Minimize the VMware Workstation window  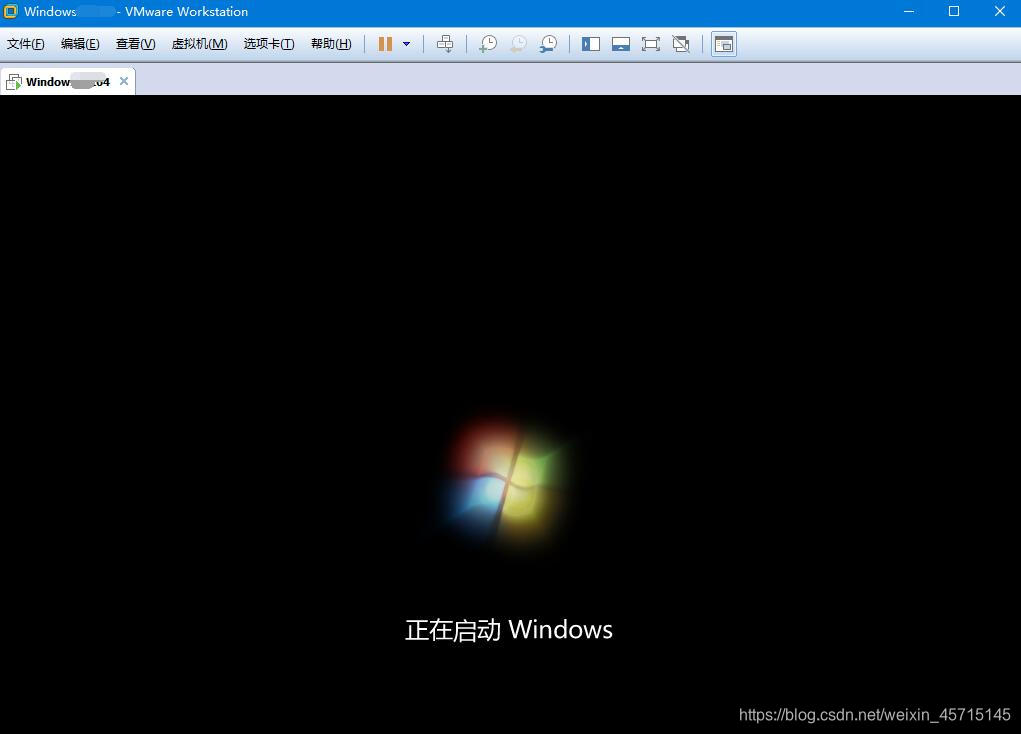(909, 11)
